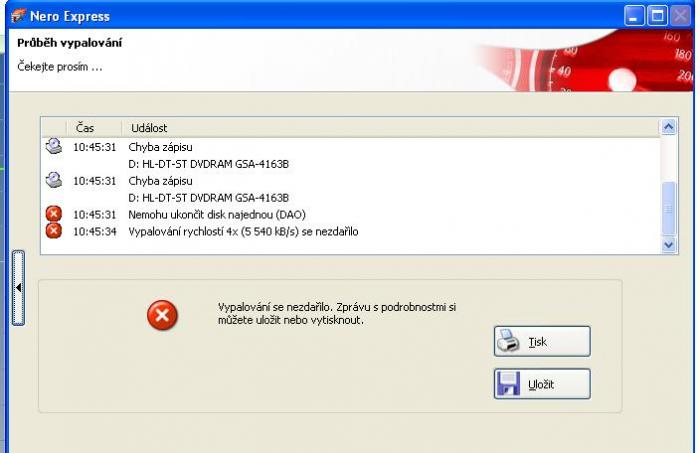Viewport: 700px width, 453px height.
Task: Click red error icon beside 'Vypalování rychlostí 4x'
Action: [54, 231]
